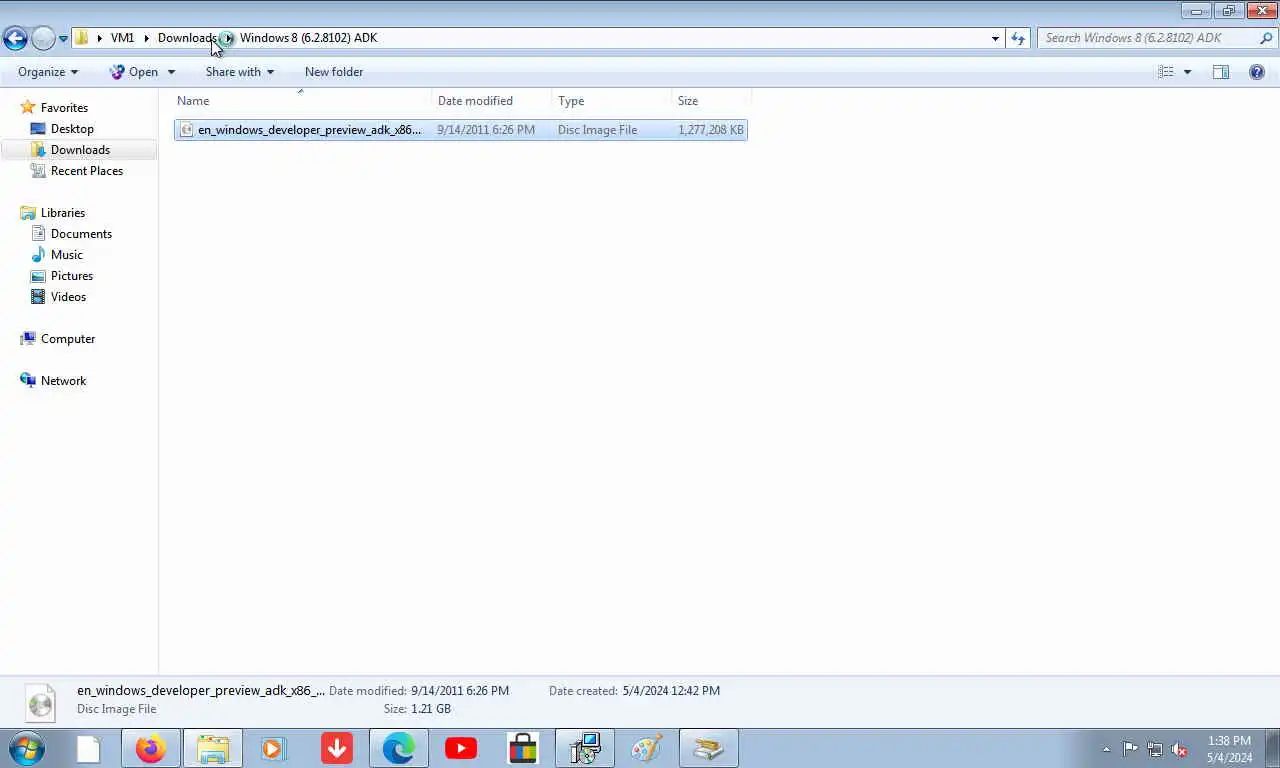Open YouTube from the taskbar
The width and height of the screenshot is (1280, 768).
[x=461, y=748]
